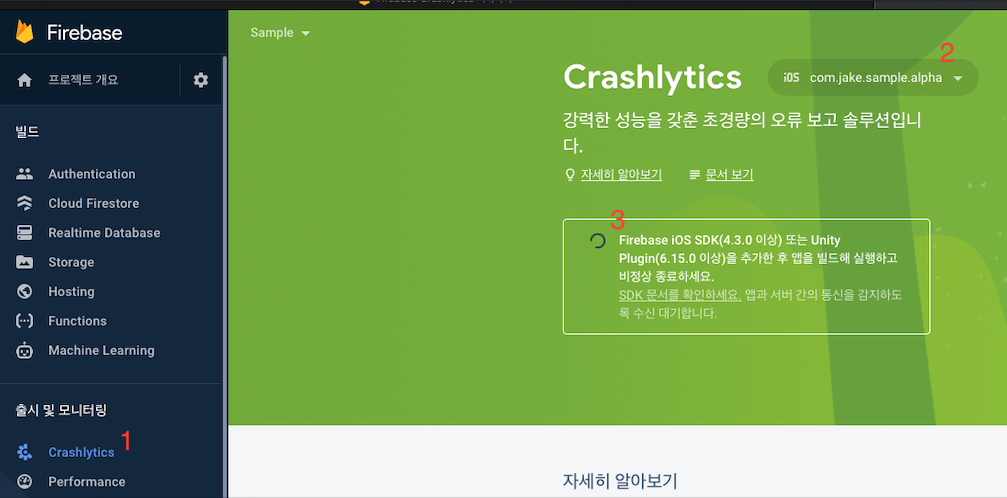
Task: Go to Authentication section
Action: pos(92,174)
